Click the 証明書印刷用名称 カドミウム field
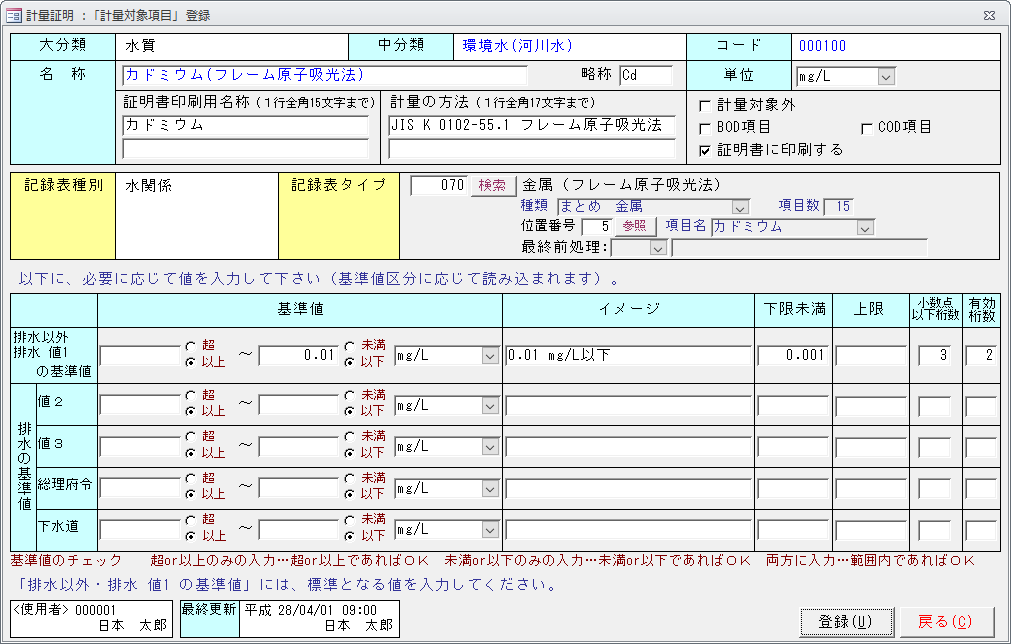This screenshot has width=1011, height=644. click(x=245, y=125)
